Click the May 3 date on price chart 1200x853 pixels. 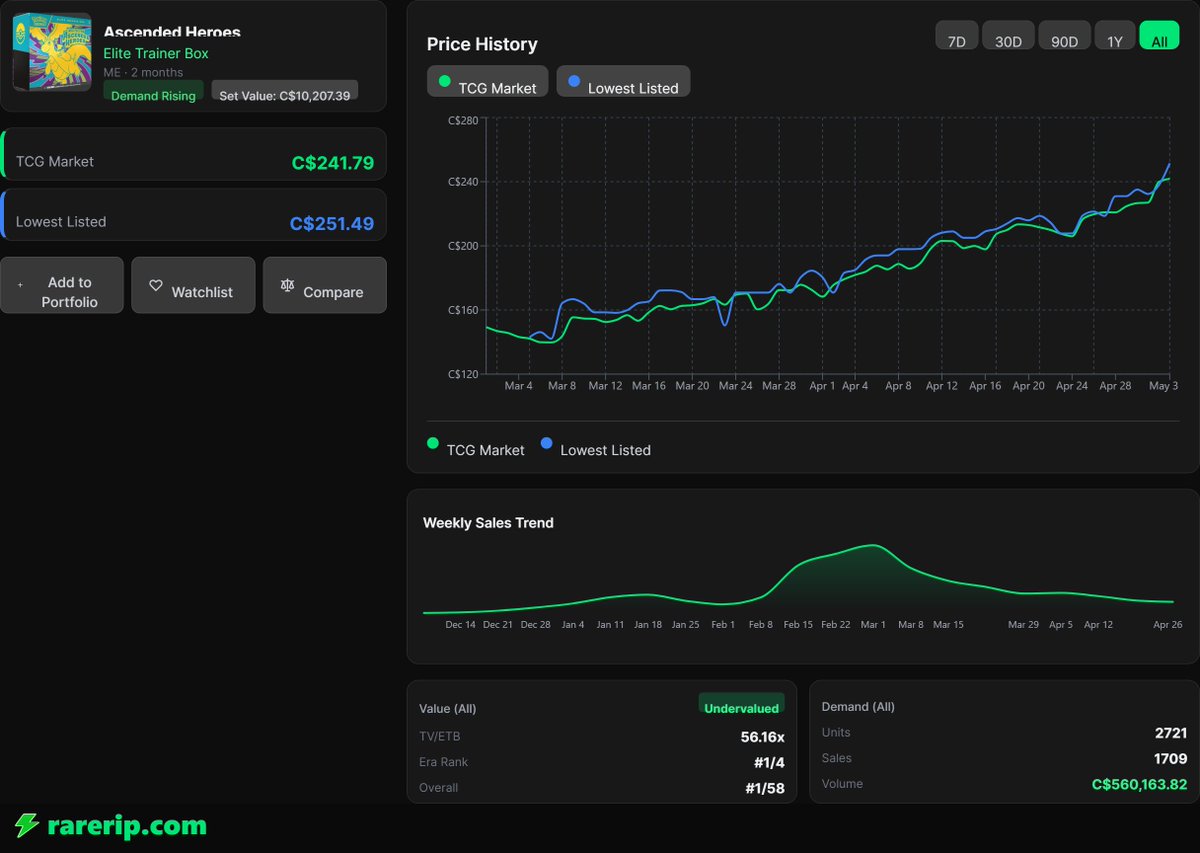coord(1163,385)
